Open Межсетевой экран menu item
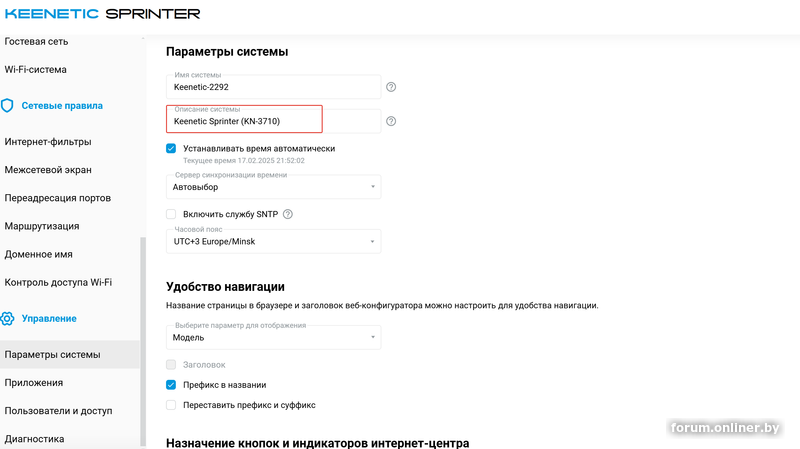Screen dimensions: 800x449 (x=49, y=170)
